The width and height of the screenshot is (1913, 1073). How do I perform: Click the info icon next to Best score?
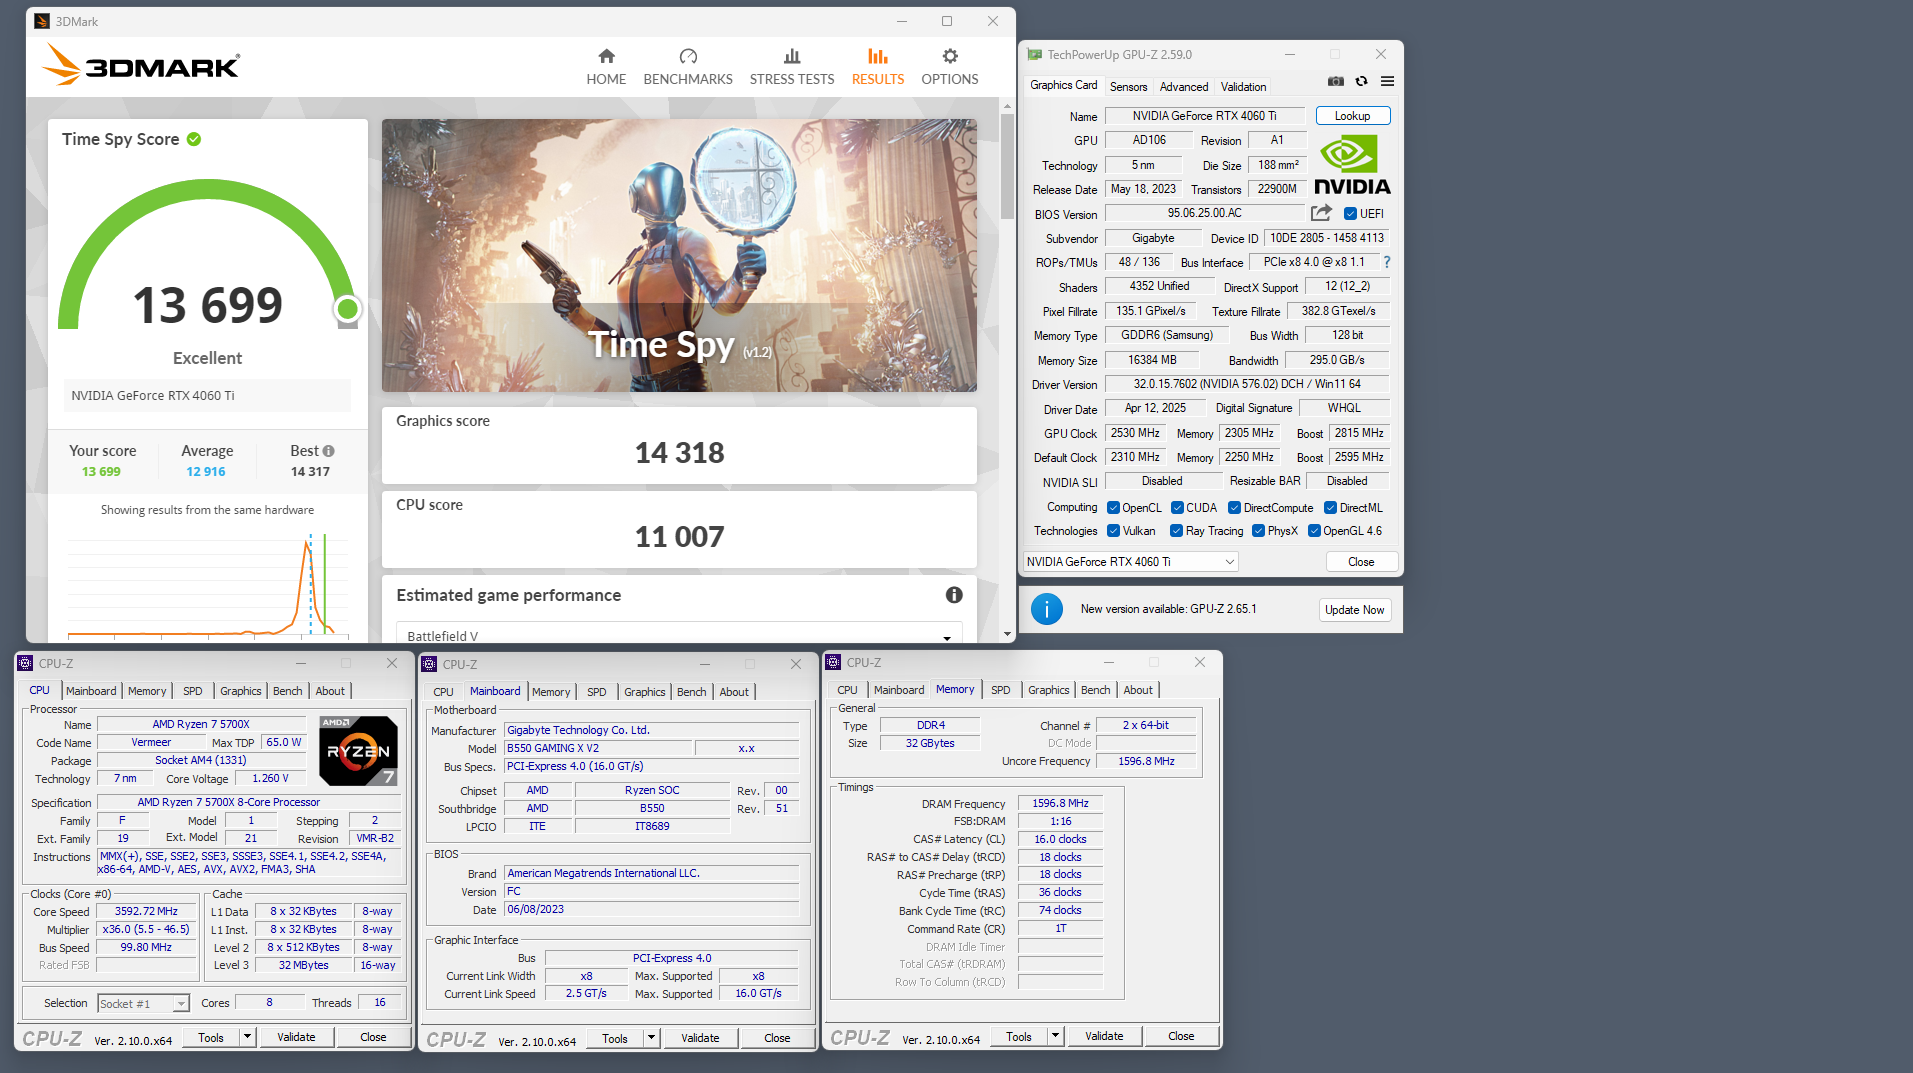pos(329,451)
